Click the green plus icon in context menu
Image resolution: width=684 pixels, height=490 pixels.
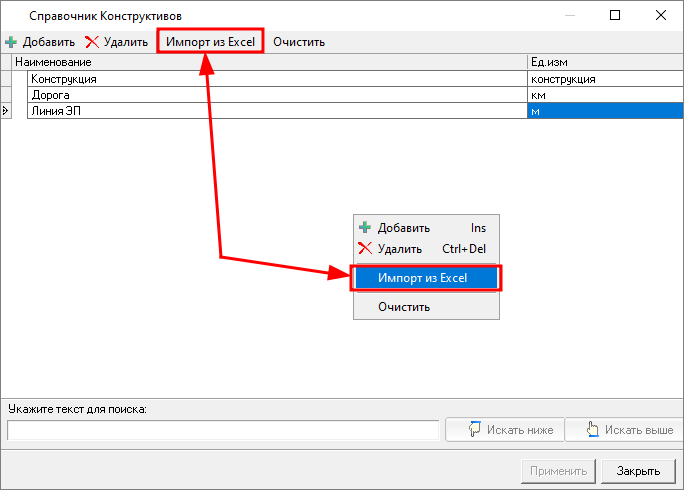365,228
